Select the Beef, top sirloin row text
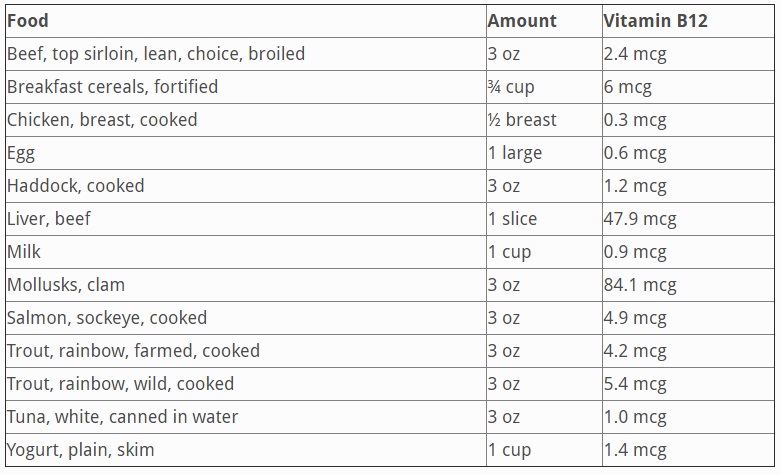The height and width of the screenshot is (475, 782). [x=156, y=54]
